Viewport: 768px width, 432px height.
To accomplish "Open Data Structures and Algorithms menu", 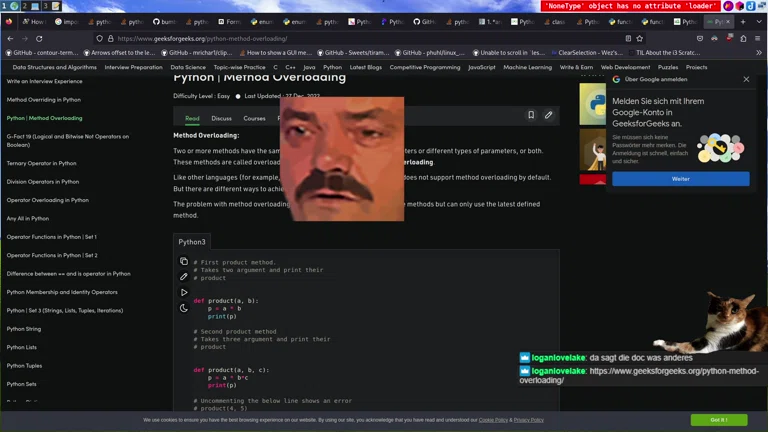I will pyautogui.click(x=54, y=67).
